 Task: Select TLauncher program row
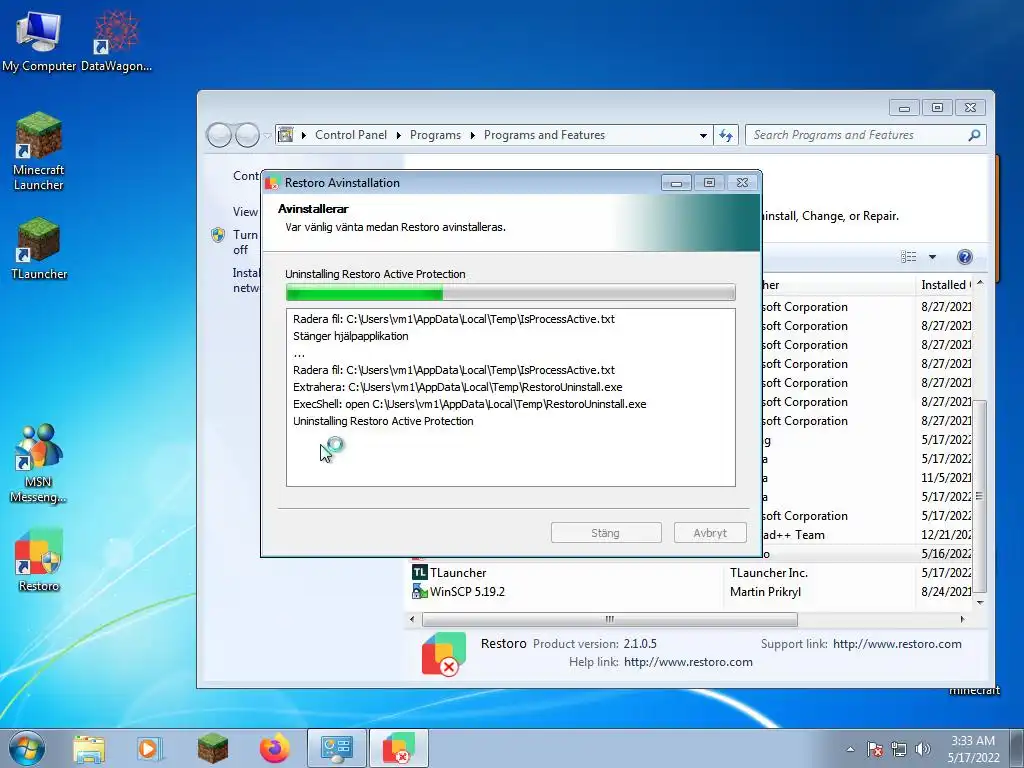(692, 573)
